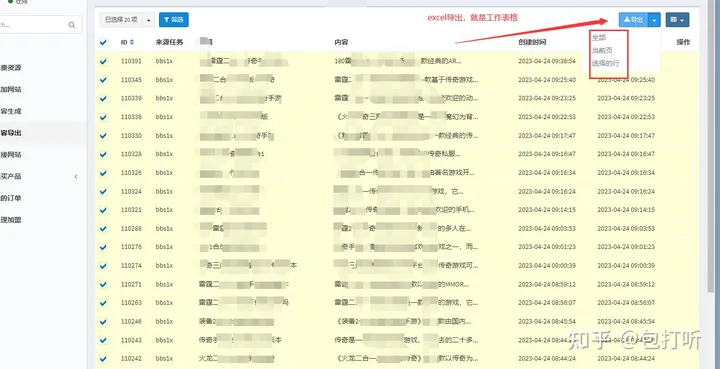Image resolution: width=720 pixels, height=369 pixels.
Task: Open the sidebar item ending in 容生成
Action: 11,111
